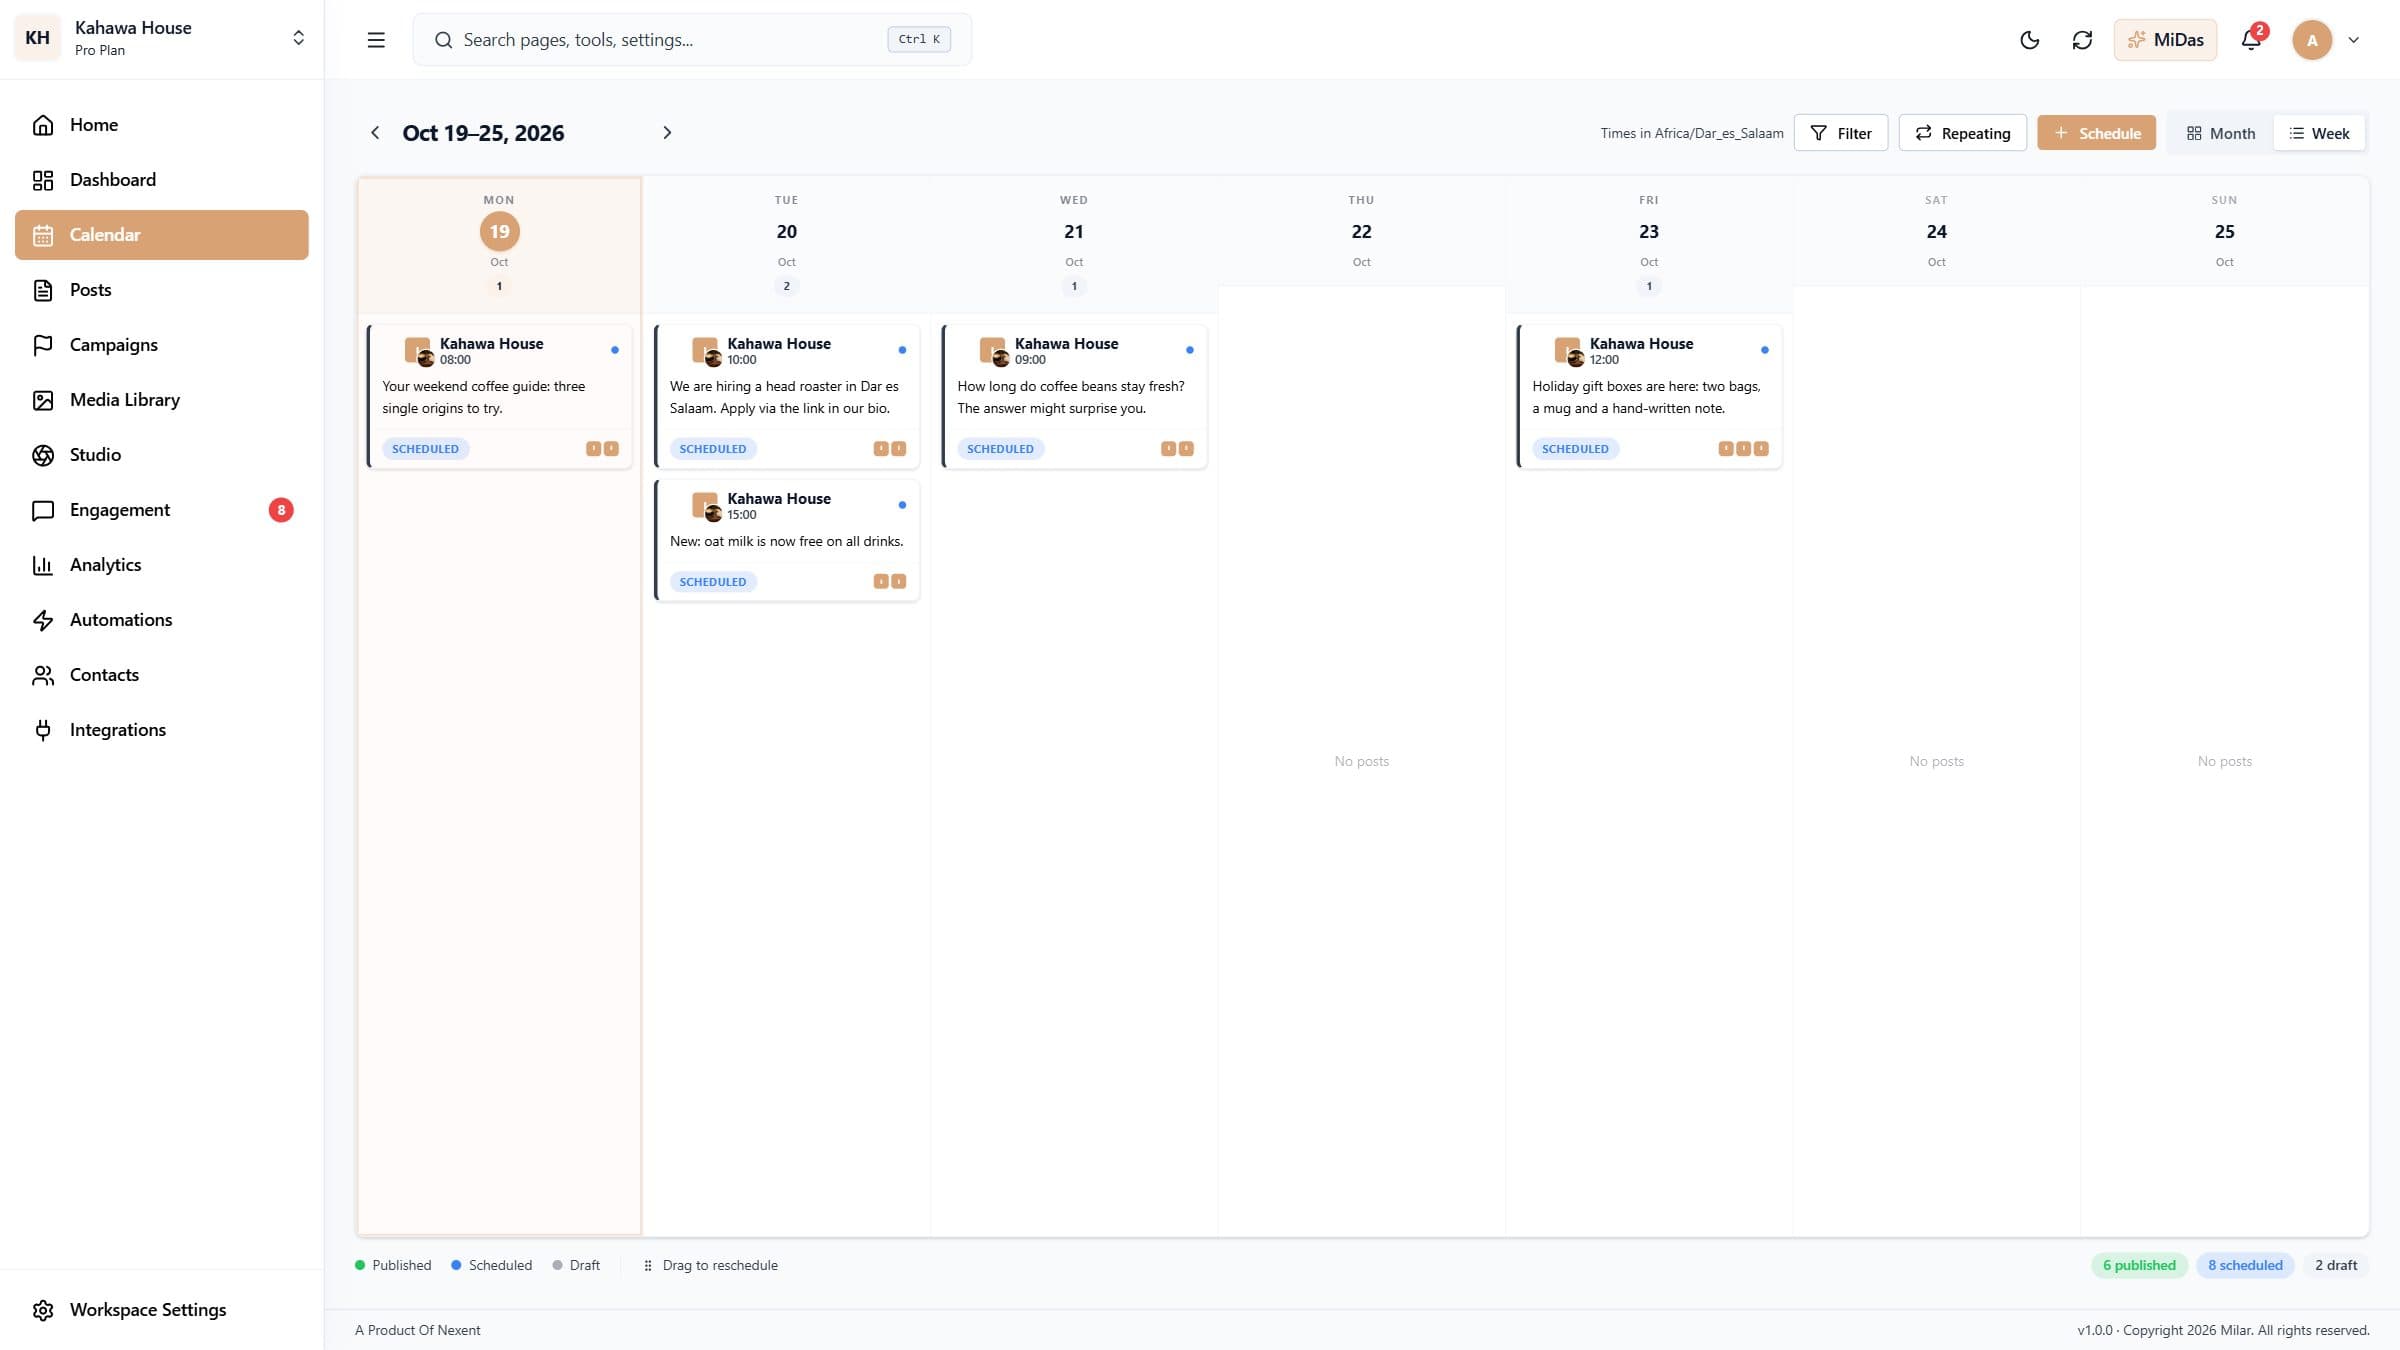Expand the Kahawa House workspace switcher
Image resolution: width=2400 pixels, height=1350 pixels.
pos(161,39)
